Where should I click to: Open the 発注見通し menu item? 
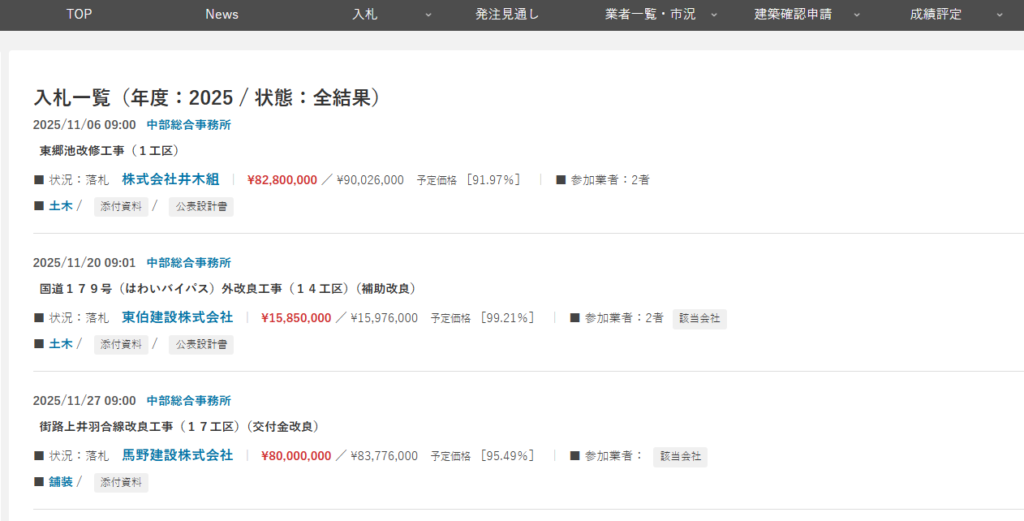[x=507, y=14]
